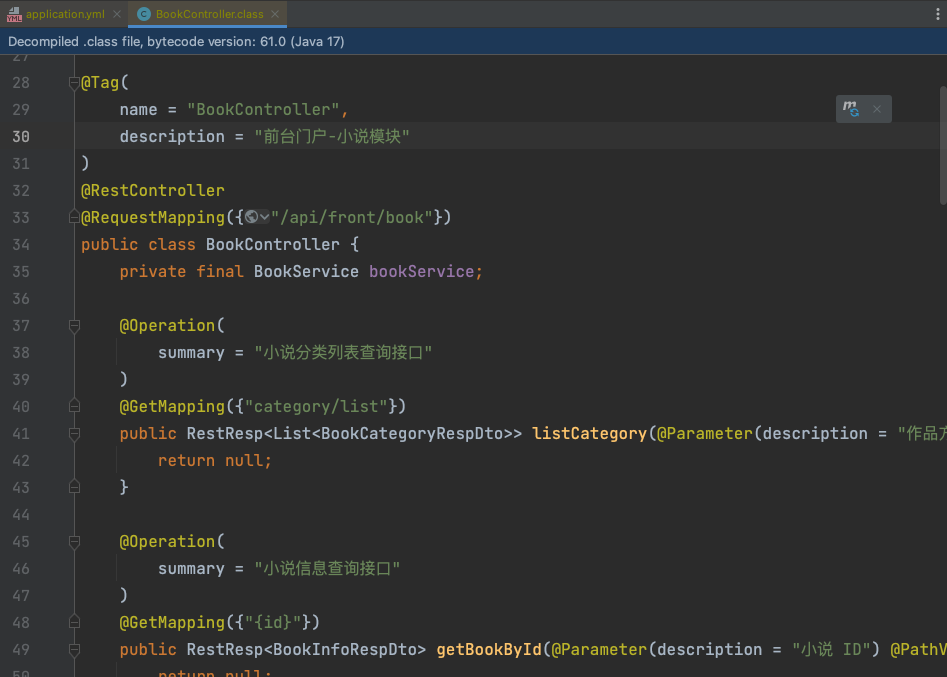Screen dimensions: 947x677
Task: Click the @RestController annotation
Action: (x=153, y=191)
